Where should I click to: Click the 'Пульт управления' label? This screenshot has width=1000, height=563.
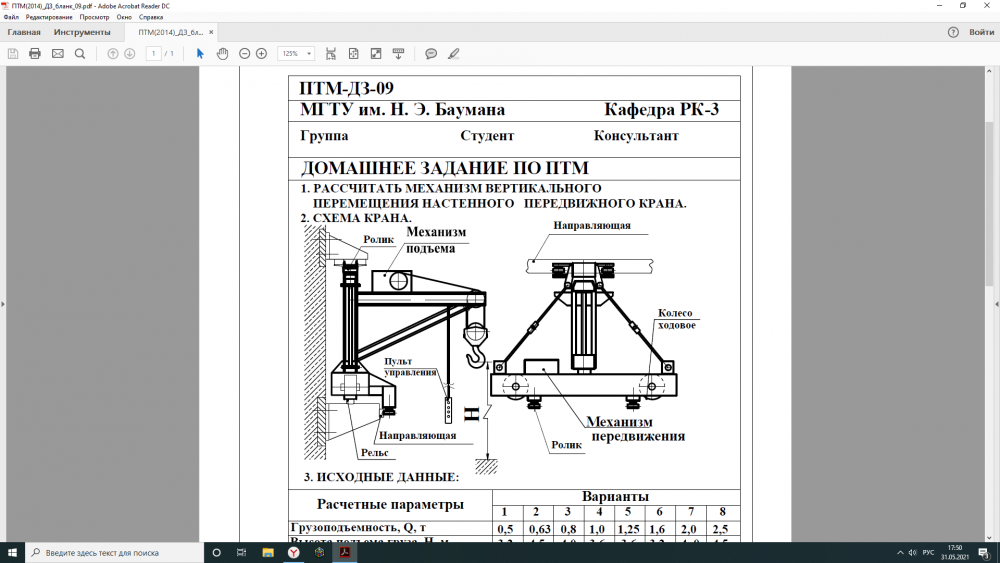[410, 367]
